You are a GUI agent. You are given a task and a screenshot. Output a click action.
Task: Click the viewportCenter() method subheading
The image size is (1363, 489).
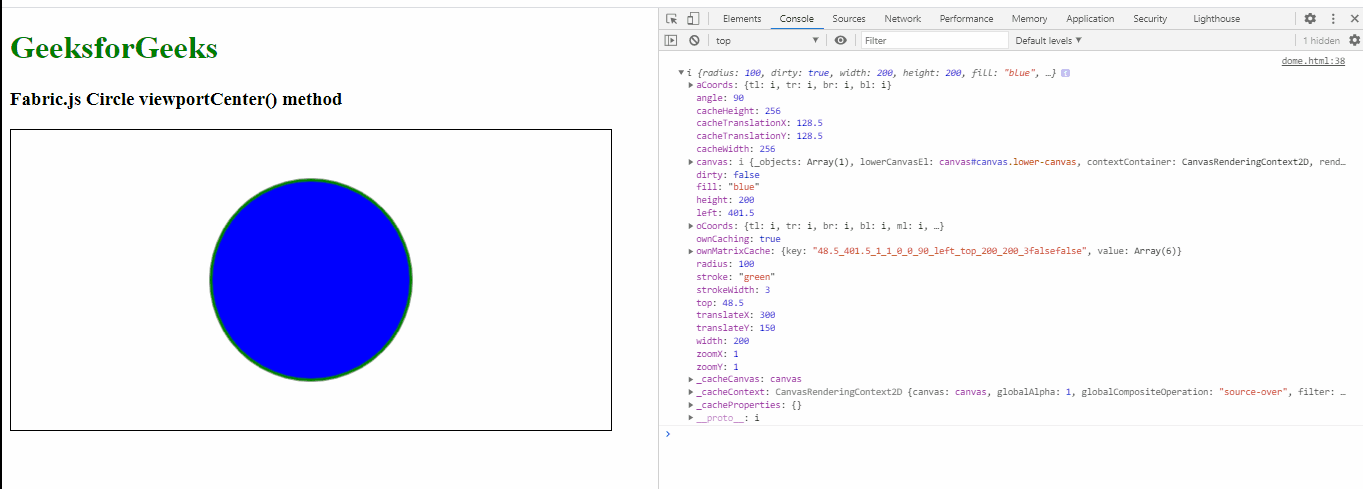click(x=176, y=99)
